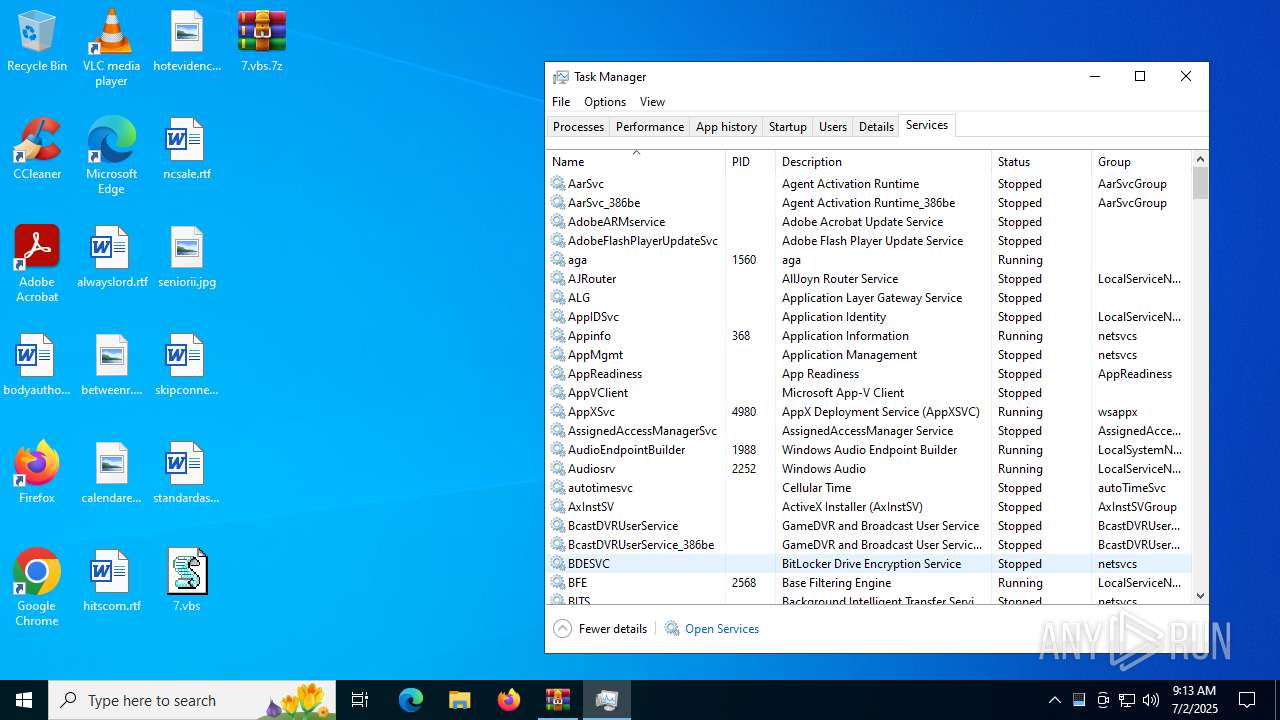The image size is (1280, 720).
Task: Open File Explorer from the taskbar
Action: (460, 700)
